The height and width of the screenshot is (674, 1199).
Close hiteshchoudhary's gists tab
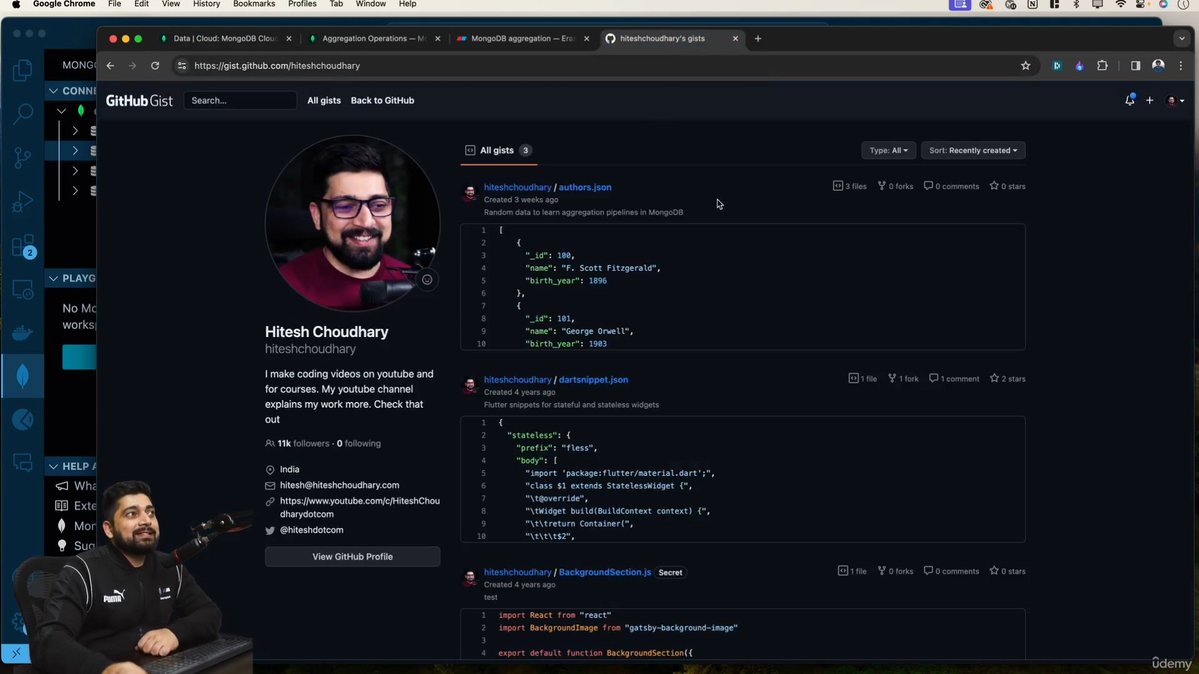point(736,38)
